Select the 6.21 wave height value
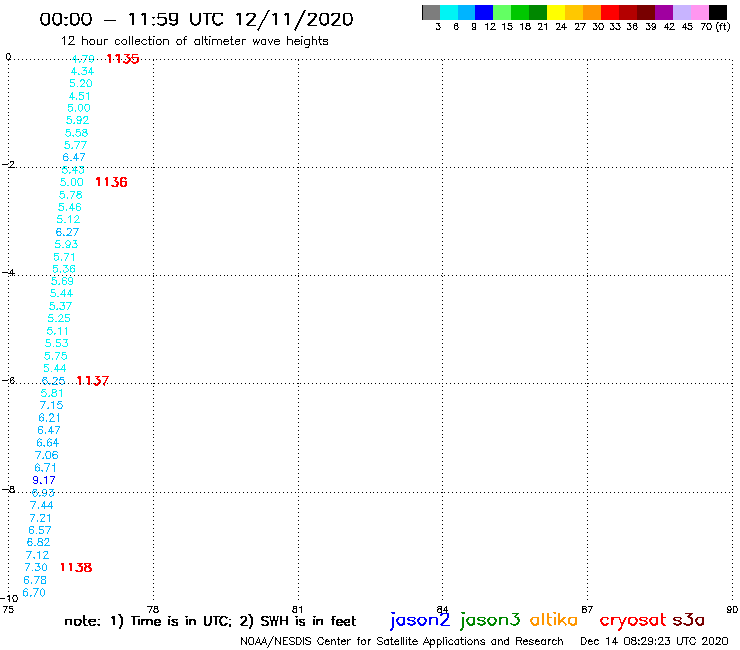 pyautogui.click(x=50, y=418)
